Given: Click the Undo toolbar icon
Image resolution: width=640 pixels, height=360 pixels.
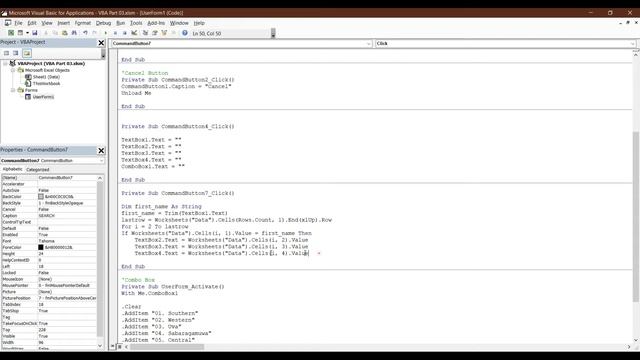Looking at the screenshot, I should [85, 33].
